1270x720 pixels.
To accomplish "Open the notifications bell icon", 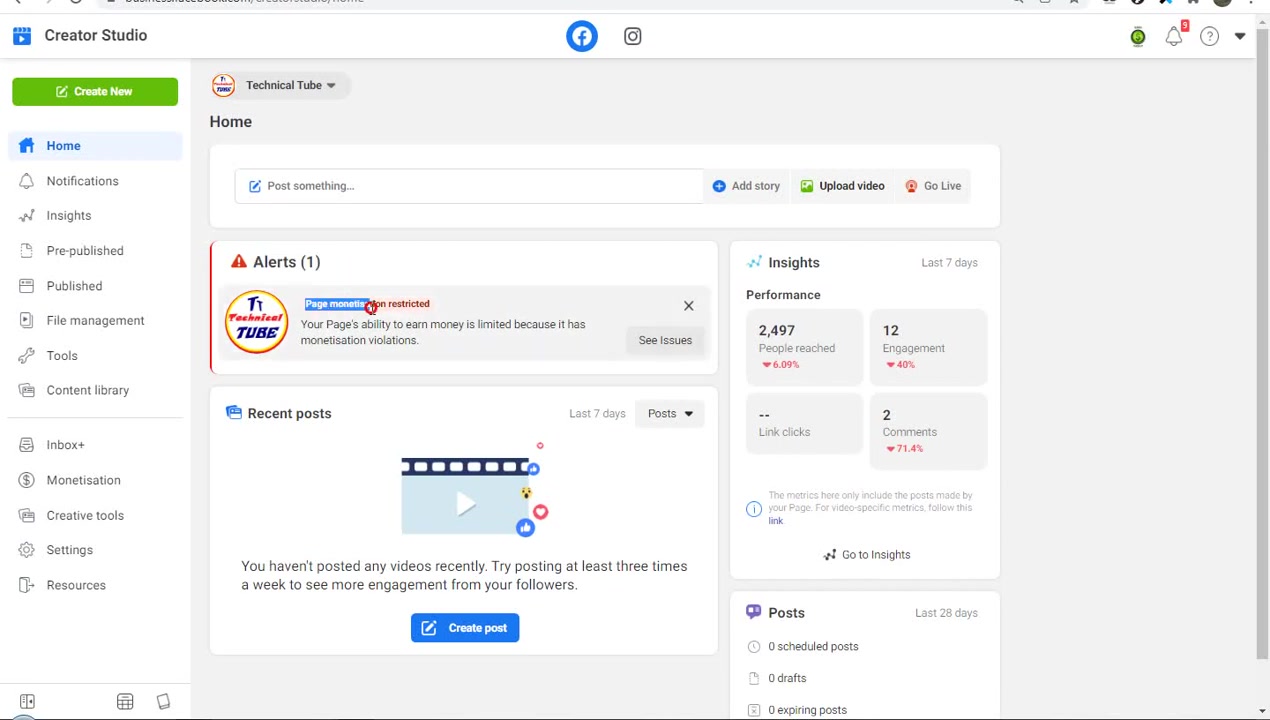I will 1174,37.
